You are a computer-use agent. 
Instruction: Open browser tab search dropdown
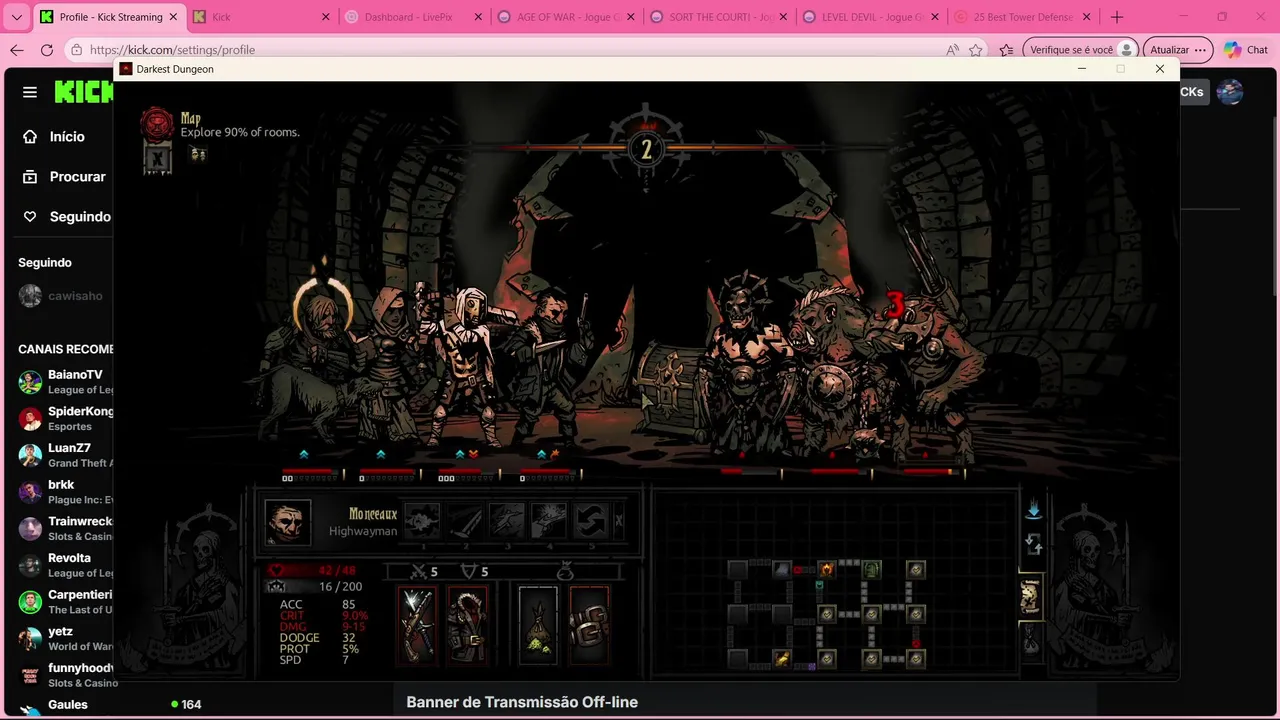[16, 17]
